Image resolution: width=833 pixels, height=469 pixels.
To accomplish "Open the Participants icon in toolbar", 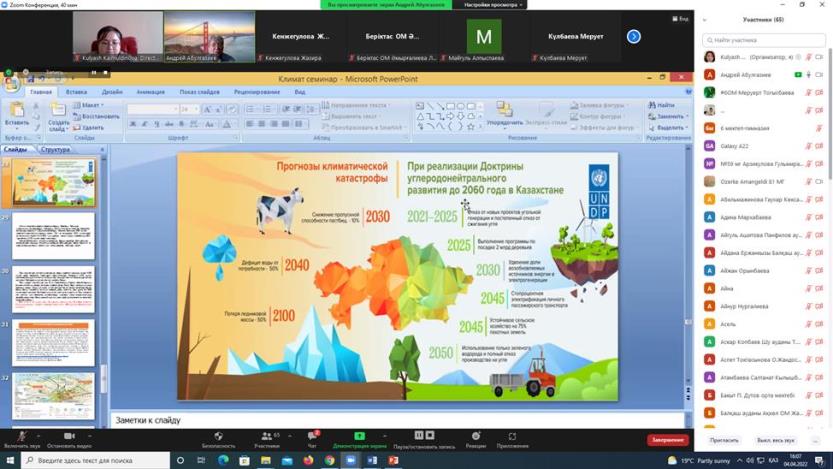I will [266, 437].
